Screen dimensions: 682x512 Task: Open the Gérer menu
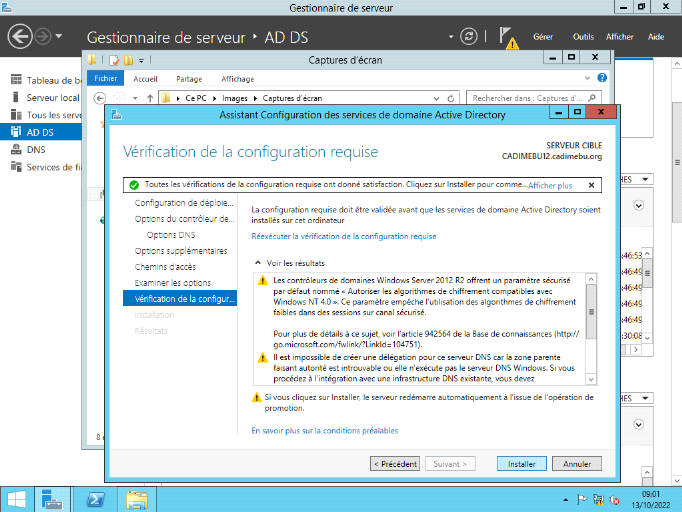click(543, 37)
